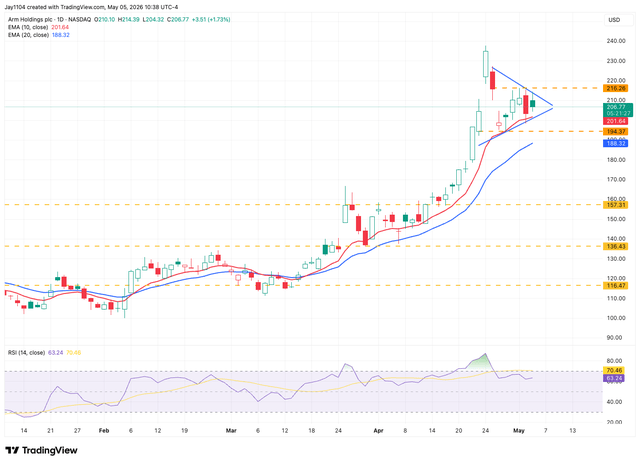The image size is (640, 464).
Task: Select the Arm Holdings plc chart title
Action: coord(49,20)
